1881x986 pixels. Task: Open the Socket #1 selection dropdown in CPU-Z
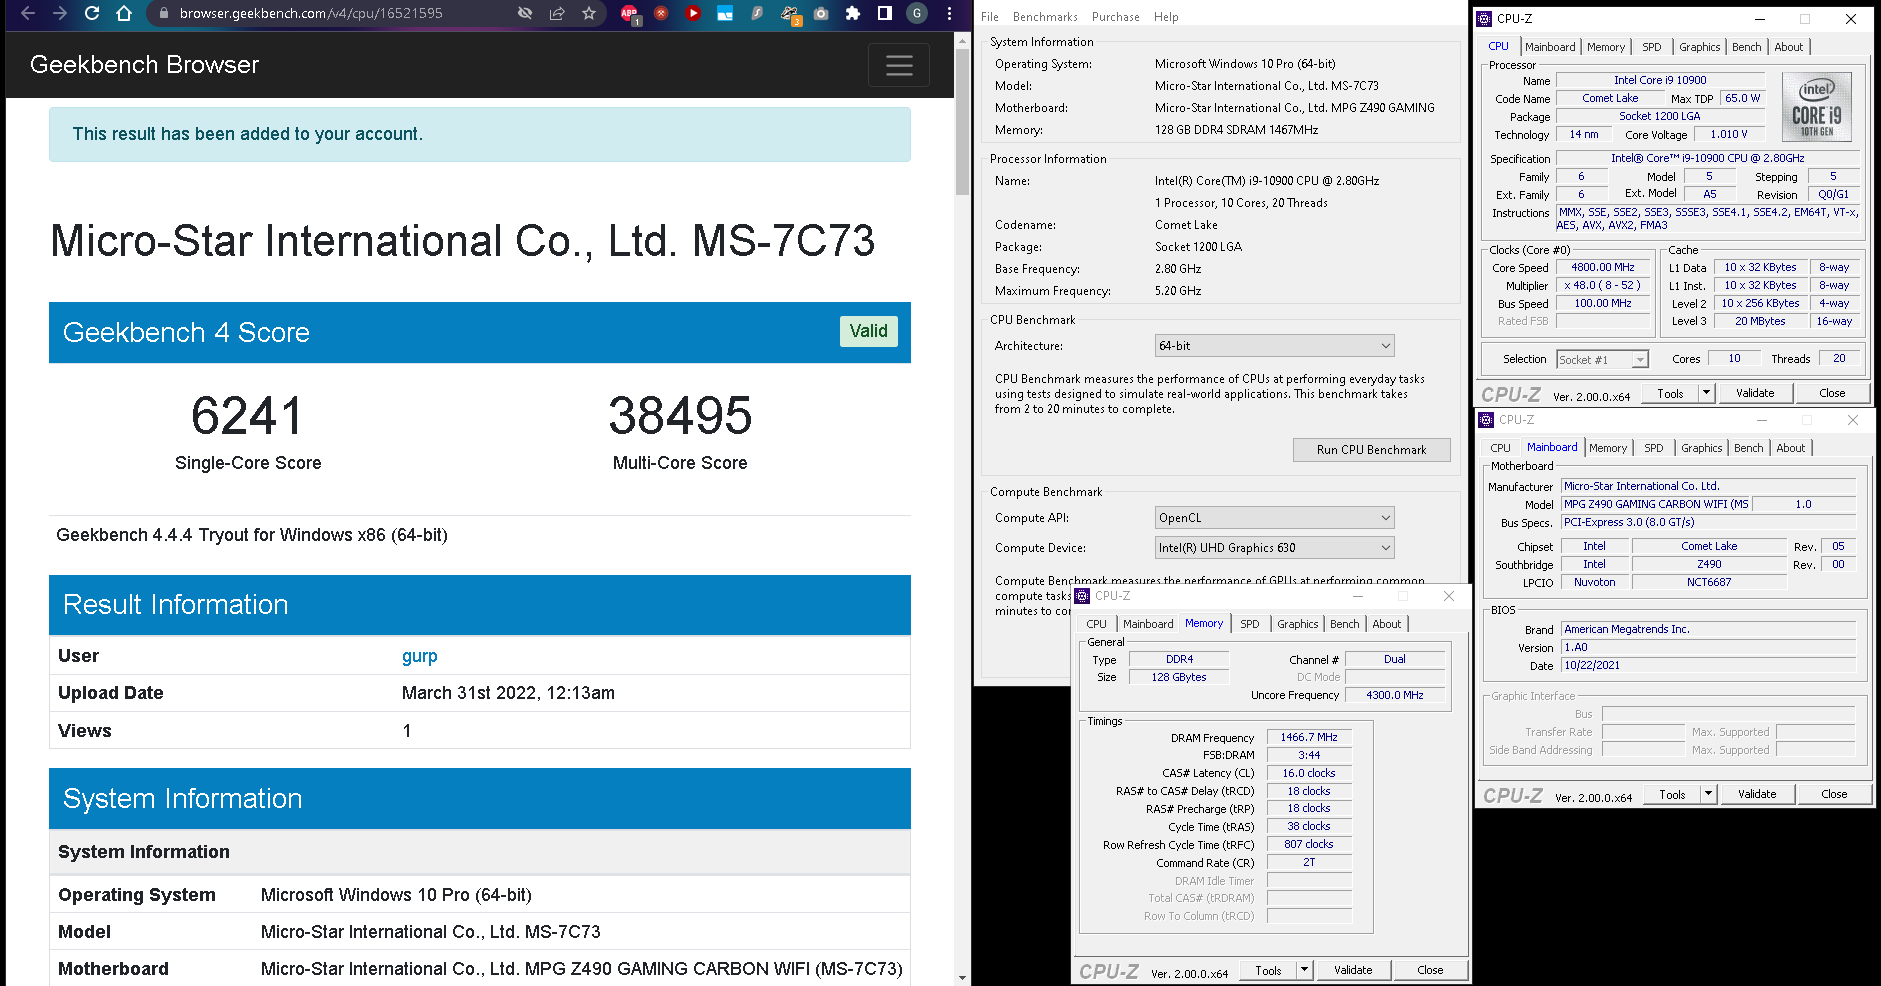click(x=1602, y=360)
